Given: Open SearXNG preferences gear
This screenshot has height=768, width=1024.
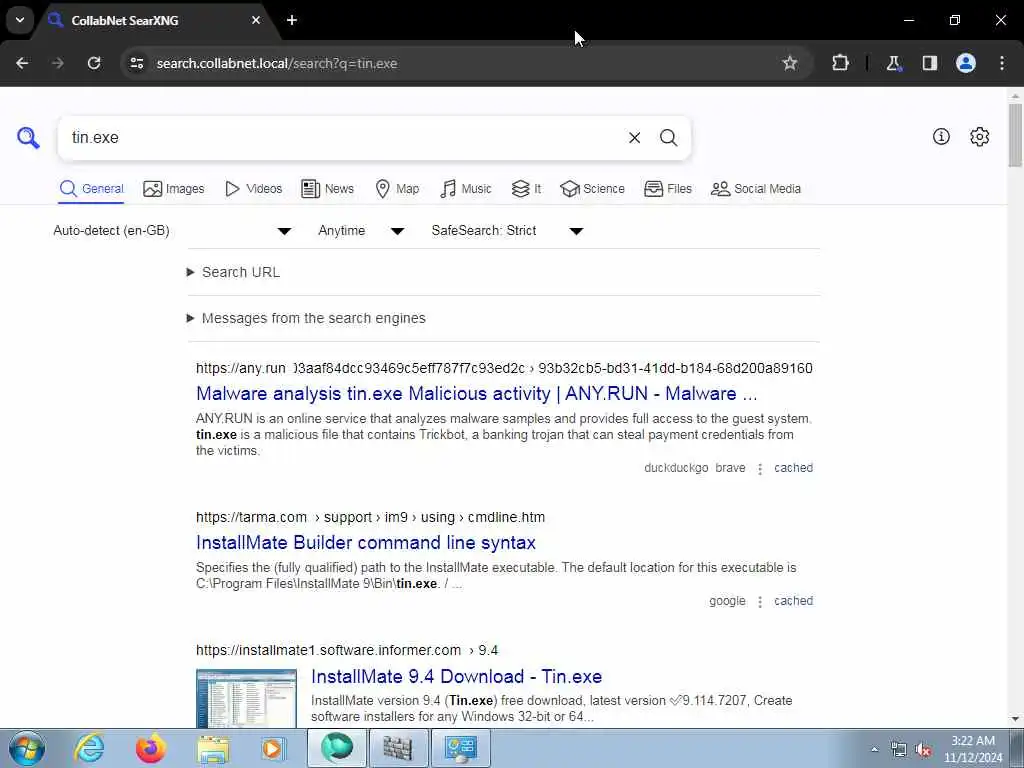Looking at the screenshot, I should coord(979,136).
